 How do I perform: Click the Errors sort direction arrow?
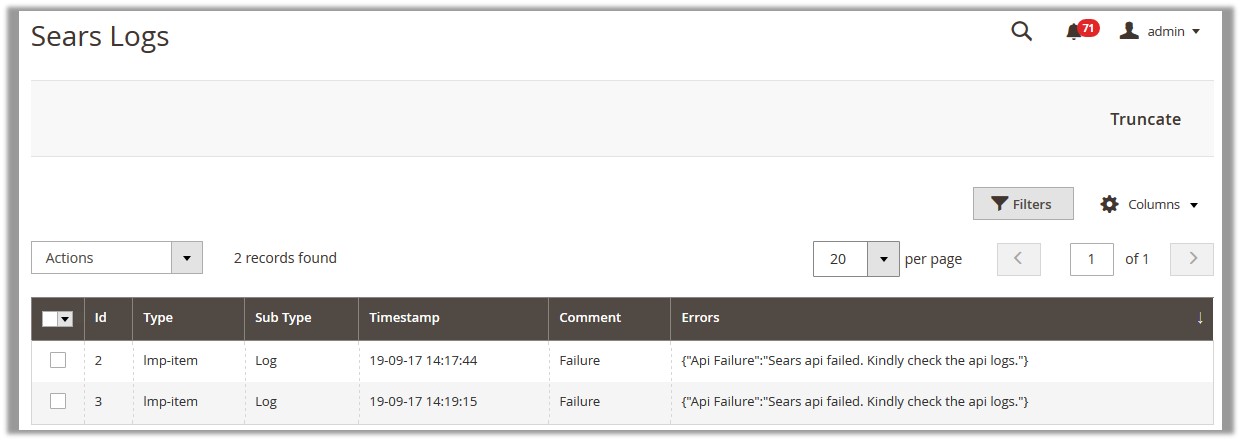tap(1200, 318)
